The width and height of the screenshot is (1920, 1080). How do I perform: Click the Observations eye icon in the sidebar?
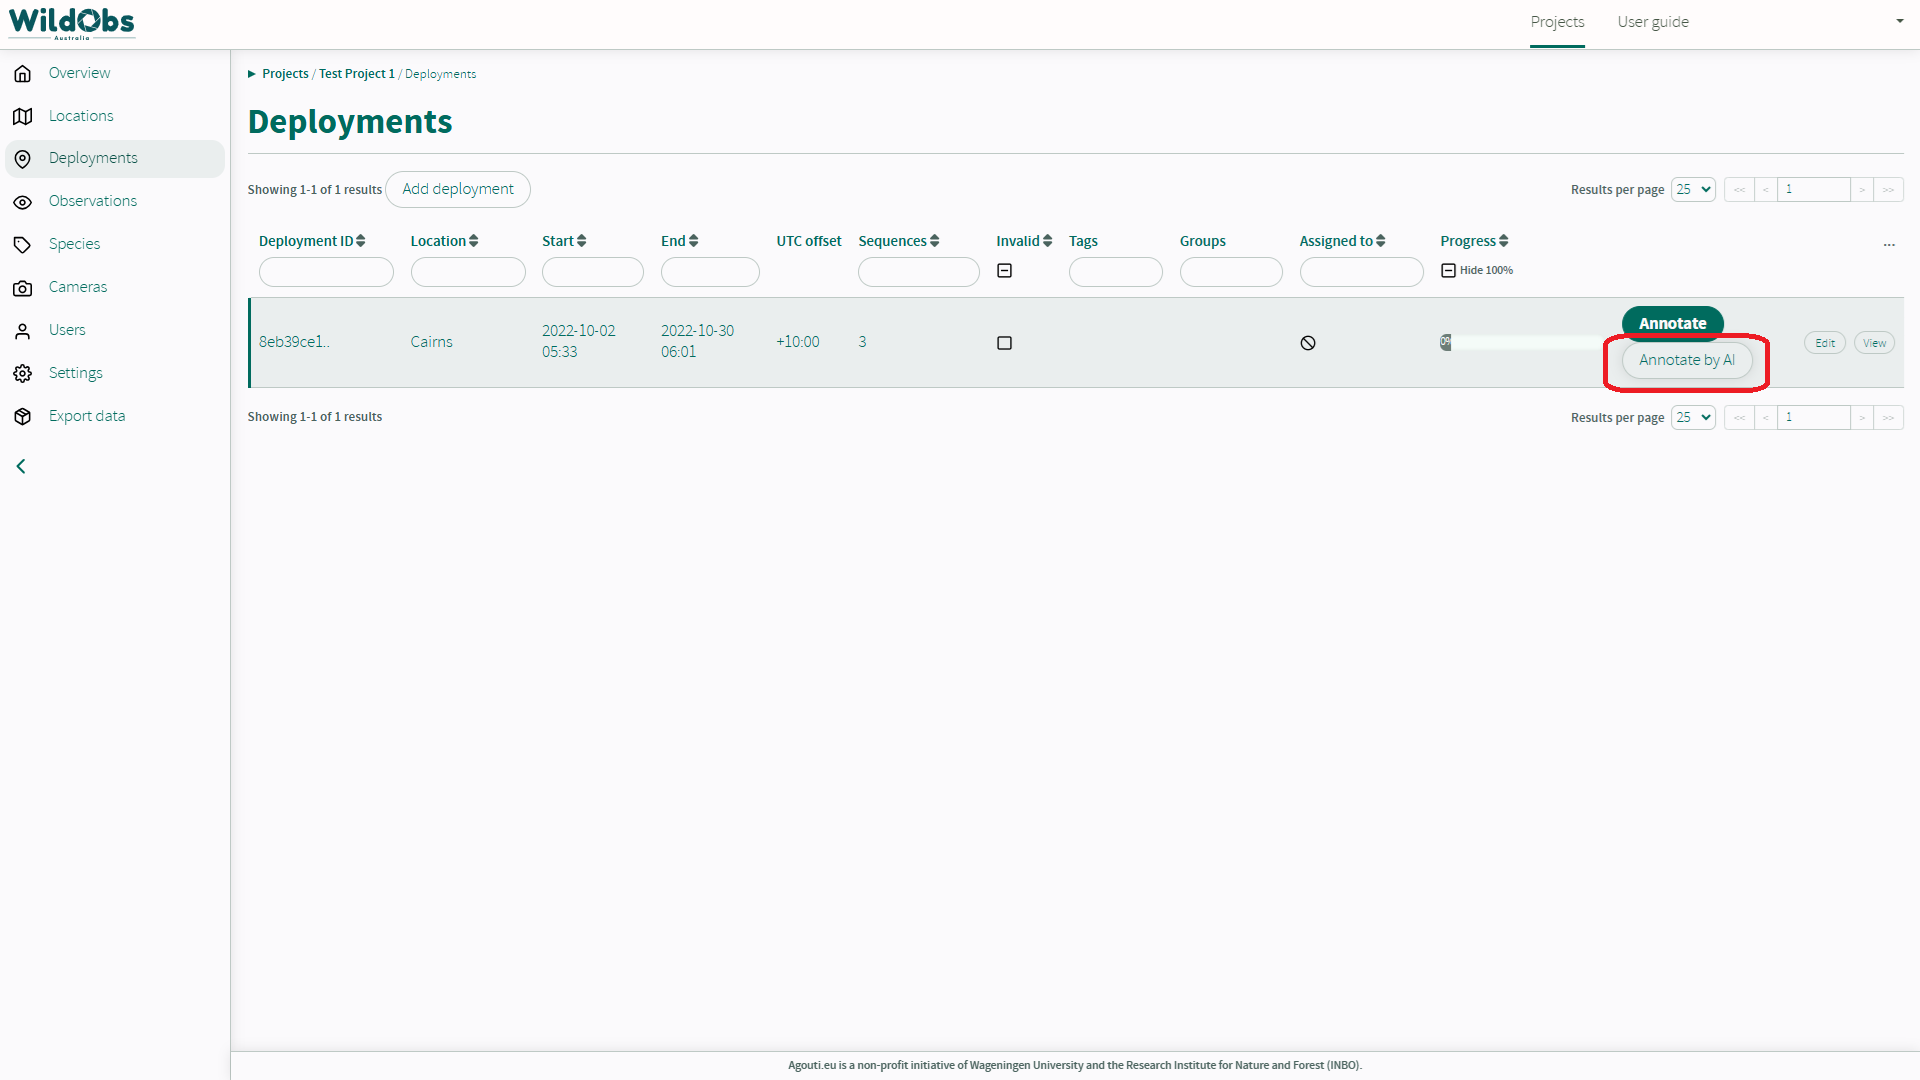23,202
